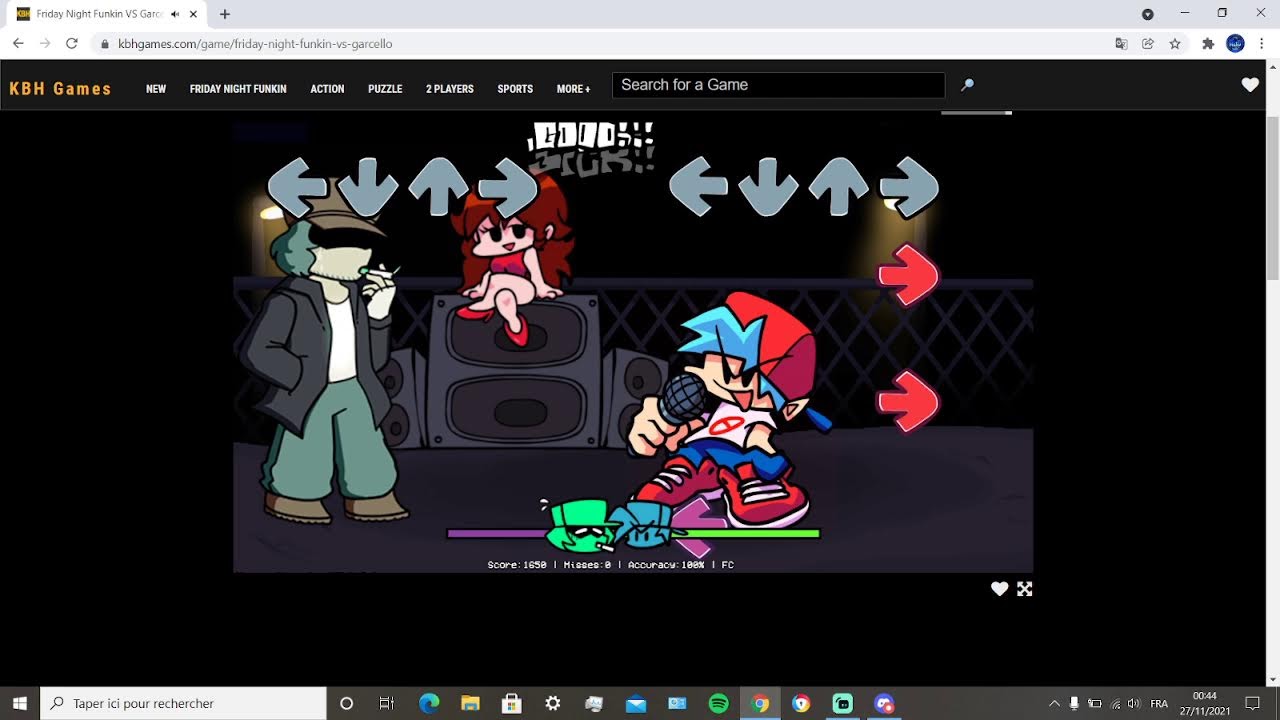Open a new browser tab
This screenshot has width=1280, height=720.
[225, 14]
